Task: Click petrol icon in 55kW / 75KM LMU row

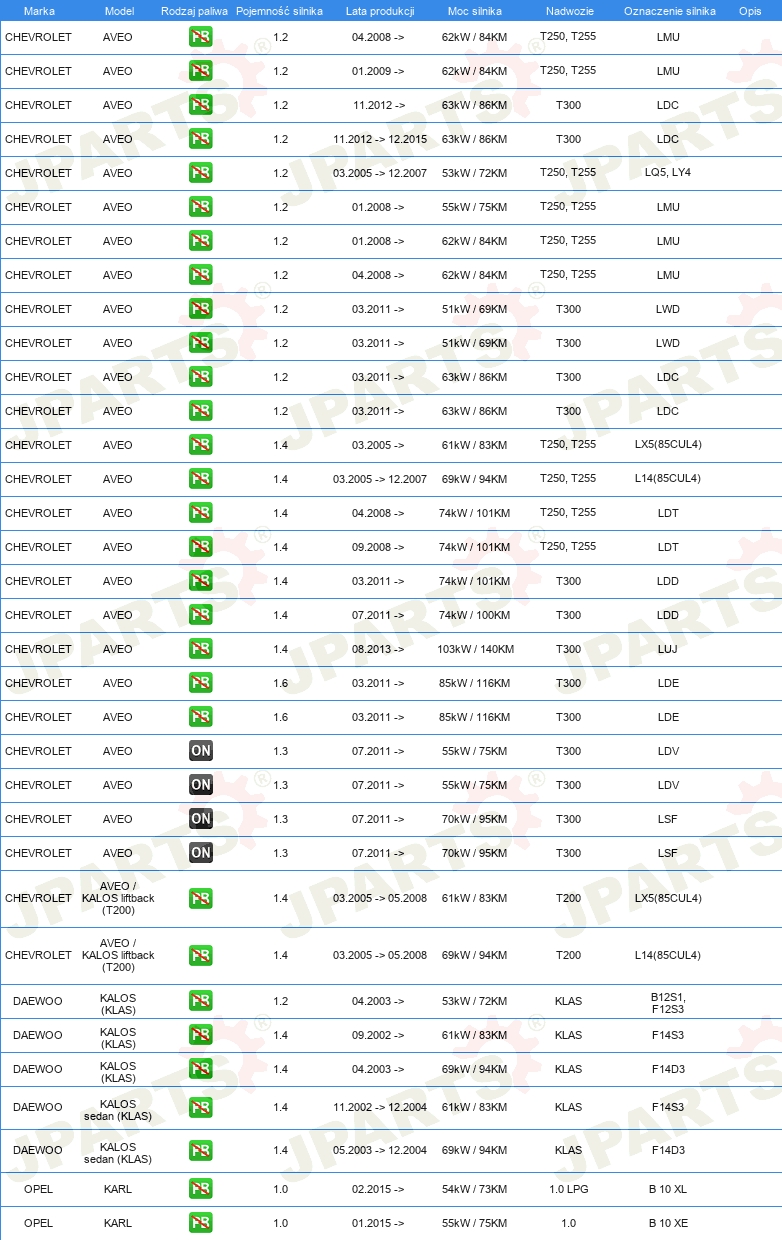Action: click(x=201, y=207)
